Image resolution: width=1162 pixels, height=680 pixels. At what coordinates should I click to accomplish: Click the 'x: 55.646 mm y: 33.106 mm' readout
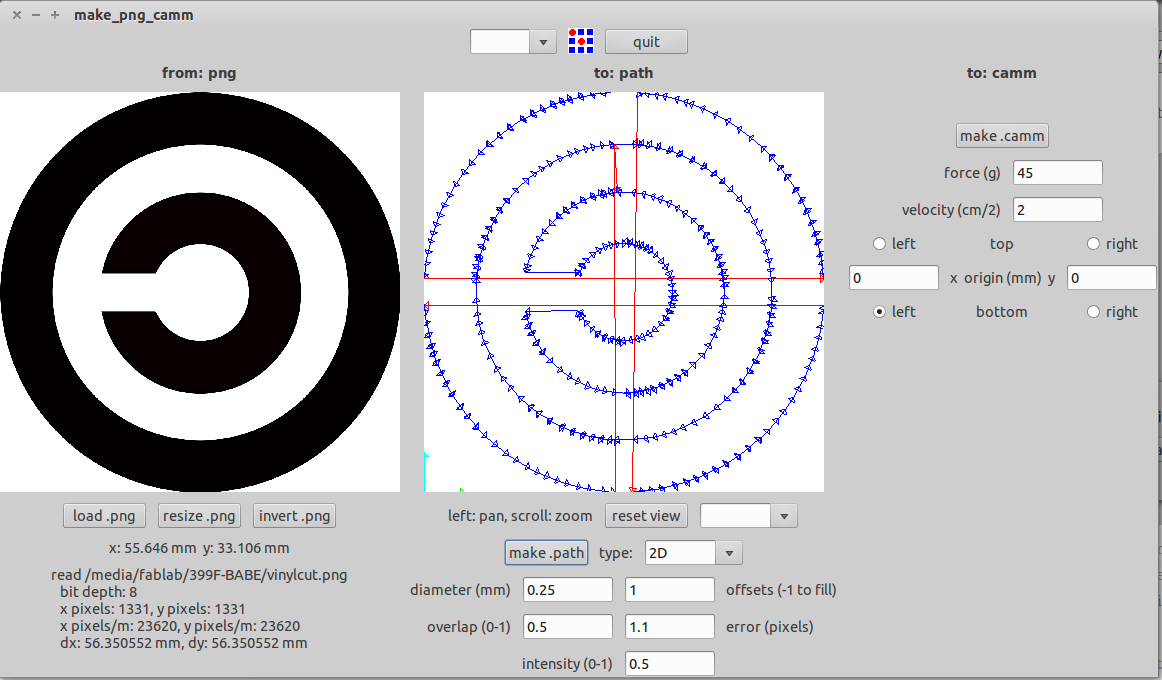click(x=199, y=548)
